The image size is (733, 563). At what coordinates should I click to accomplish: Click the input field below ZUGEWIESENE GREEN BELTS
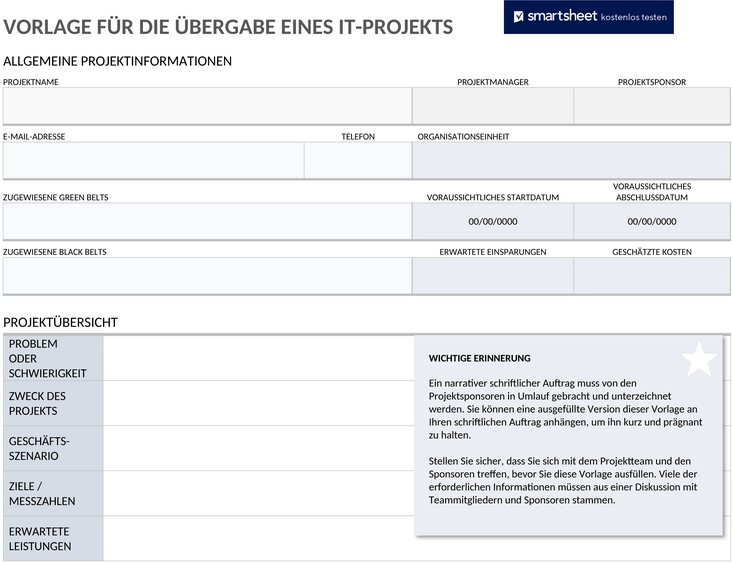tap(208, 222)
